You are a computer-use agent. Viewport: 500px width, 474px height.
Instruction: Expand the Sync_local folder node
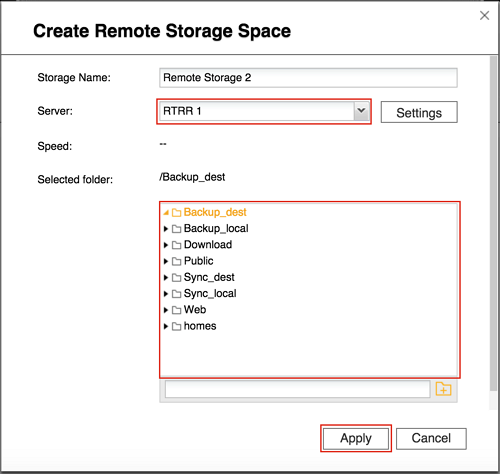(x=166, y=294)
